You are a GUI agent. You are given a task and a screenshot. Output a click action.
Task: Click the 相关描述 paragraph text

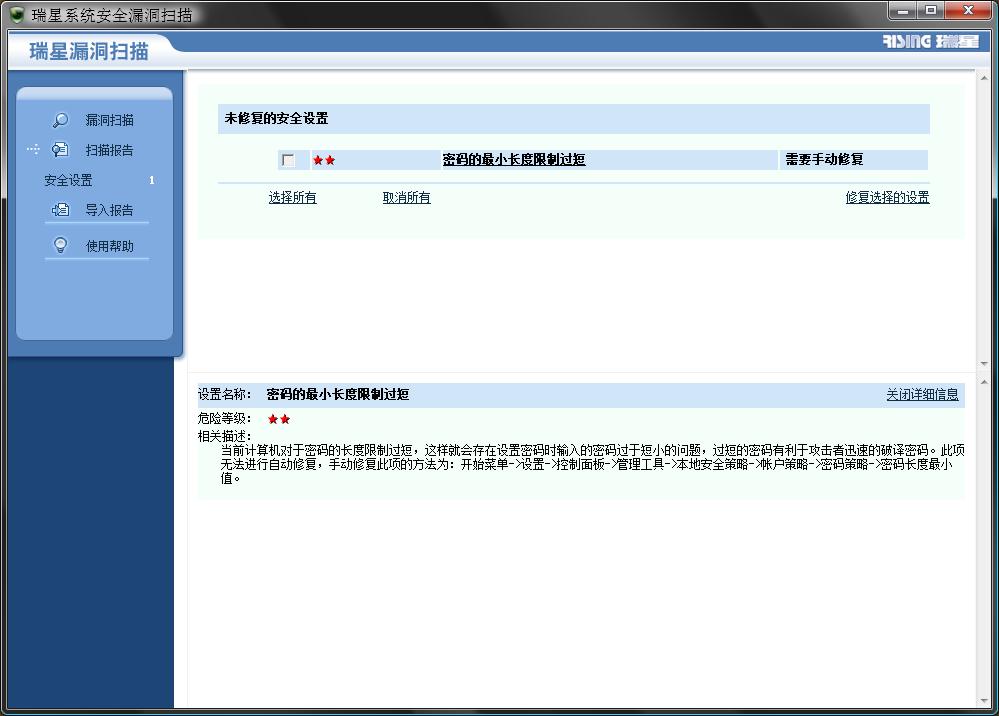pyautogui.click(x=592, y=464)
